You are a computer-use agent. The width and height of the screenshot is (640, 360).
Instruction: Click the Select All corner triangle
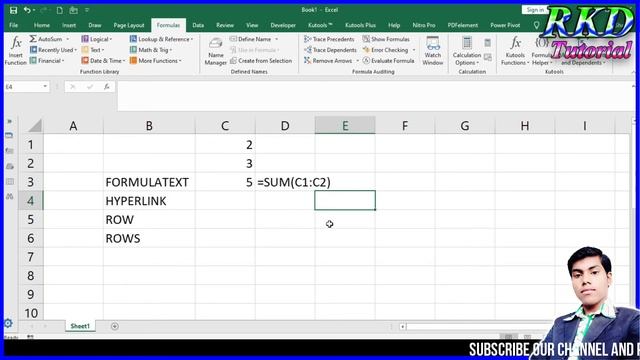point(35,126)
